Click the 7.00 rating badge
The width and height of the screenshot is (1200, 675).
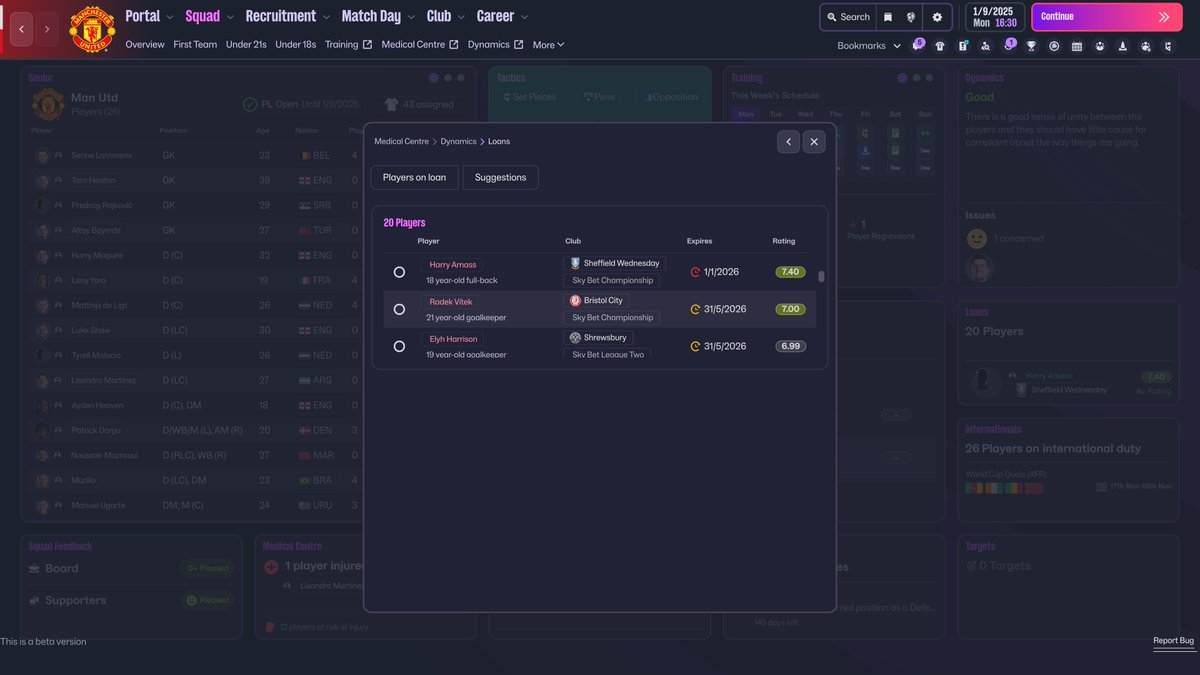coord(790,309)
